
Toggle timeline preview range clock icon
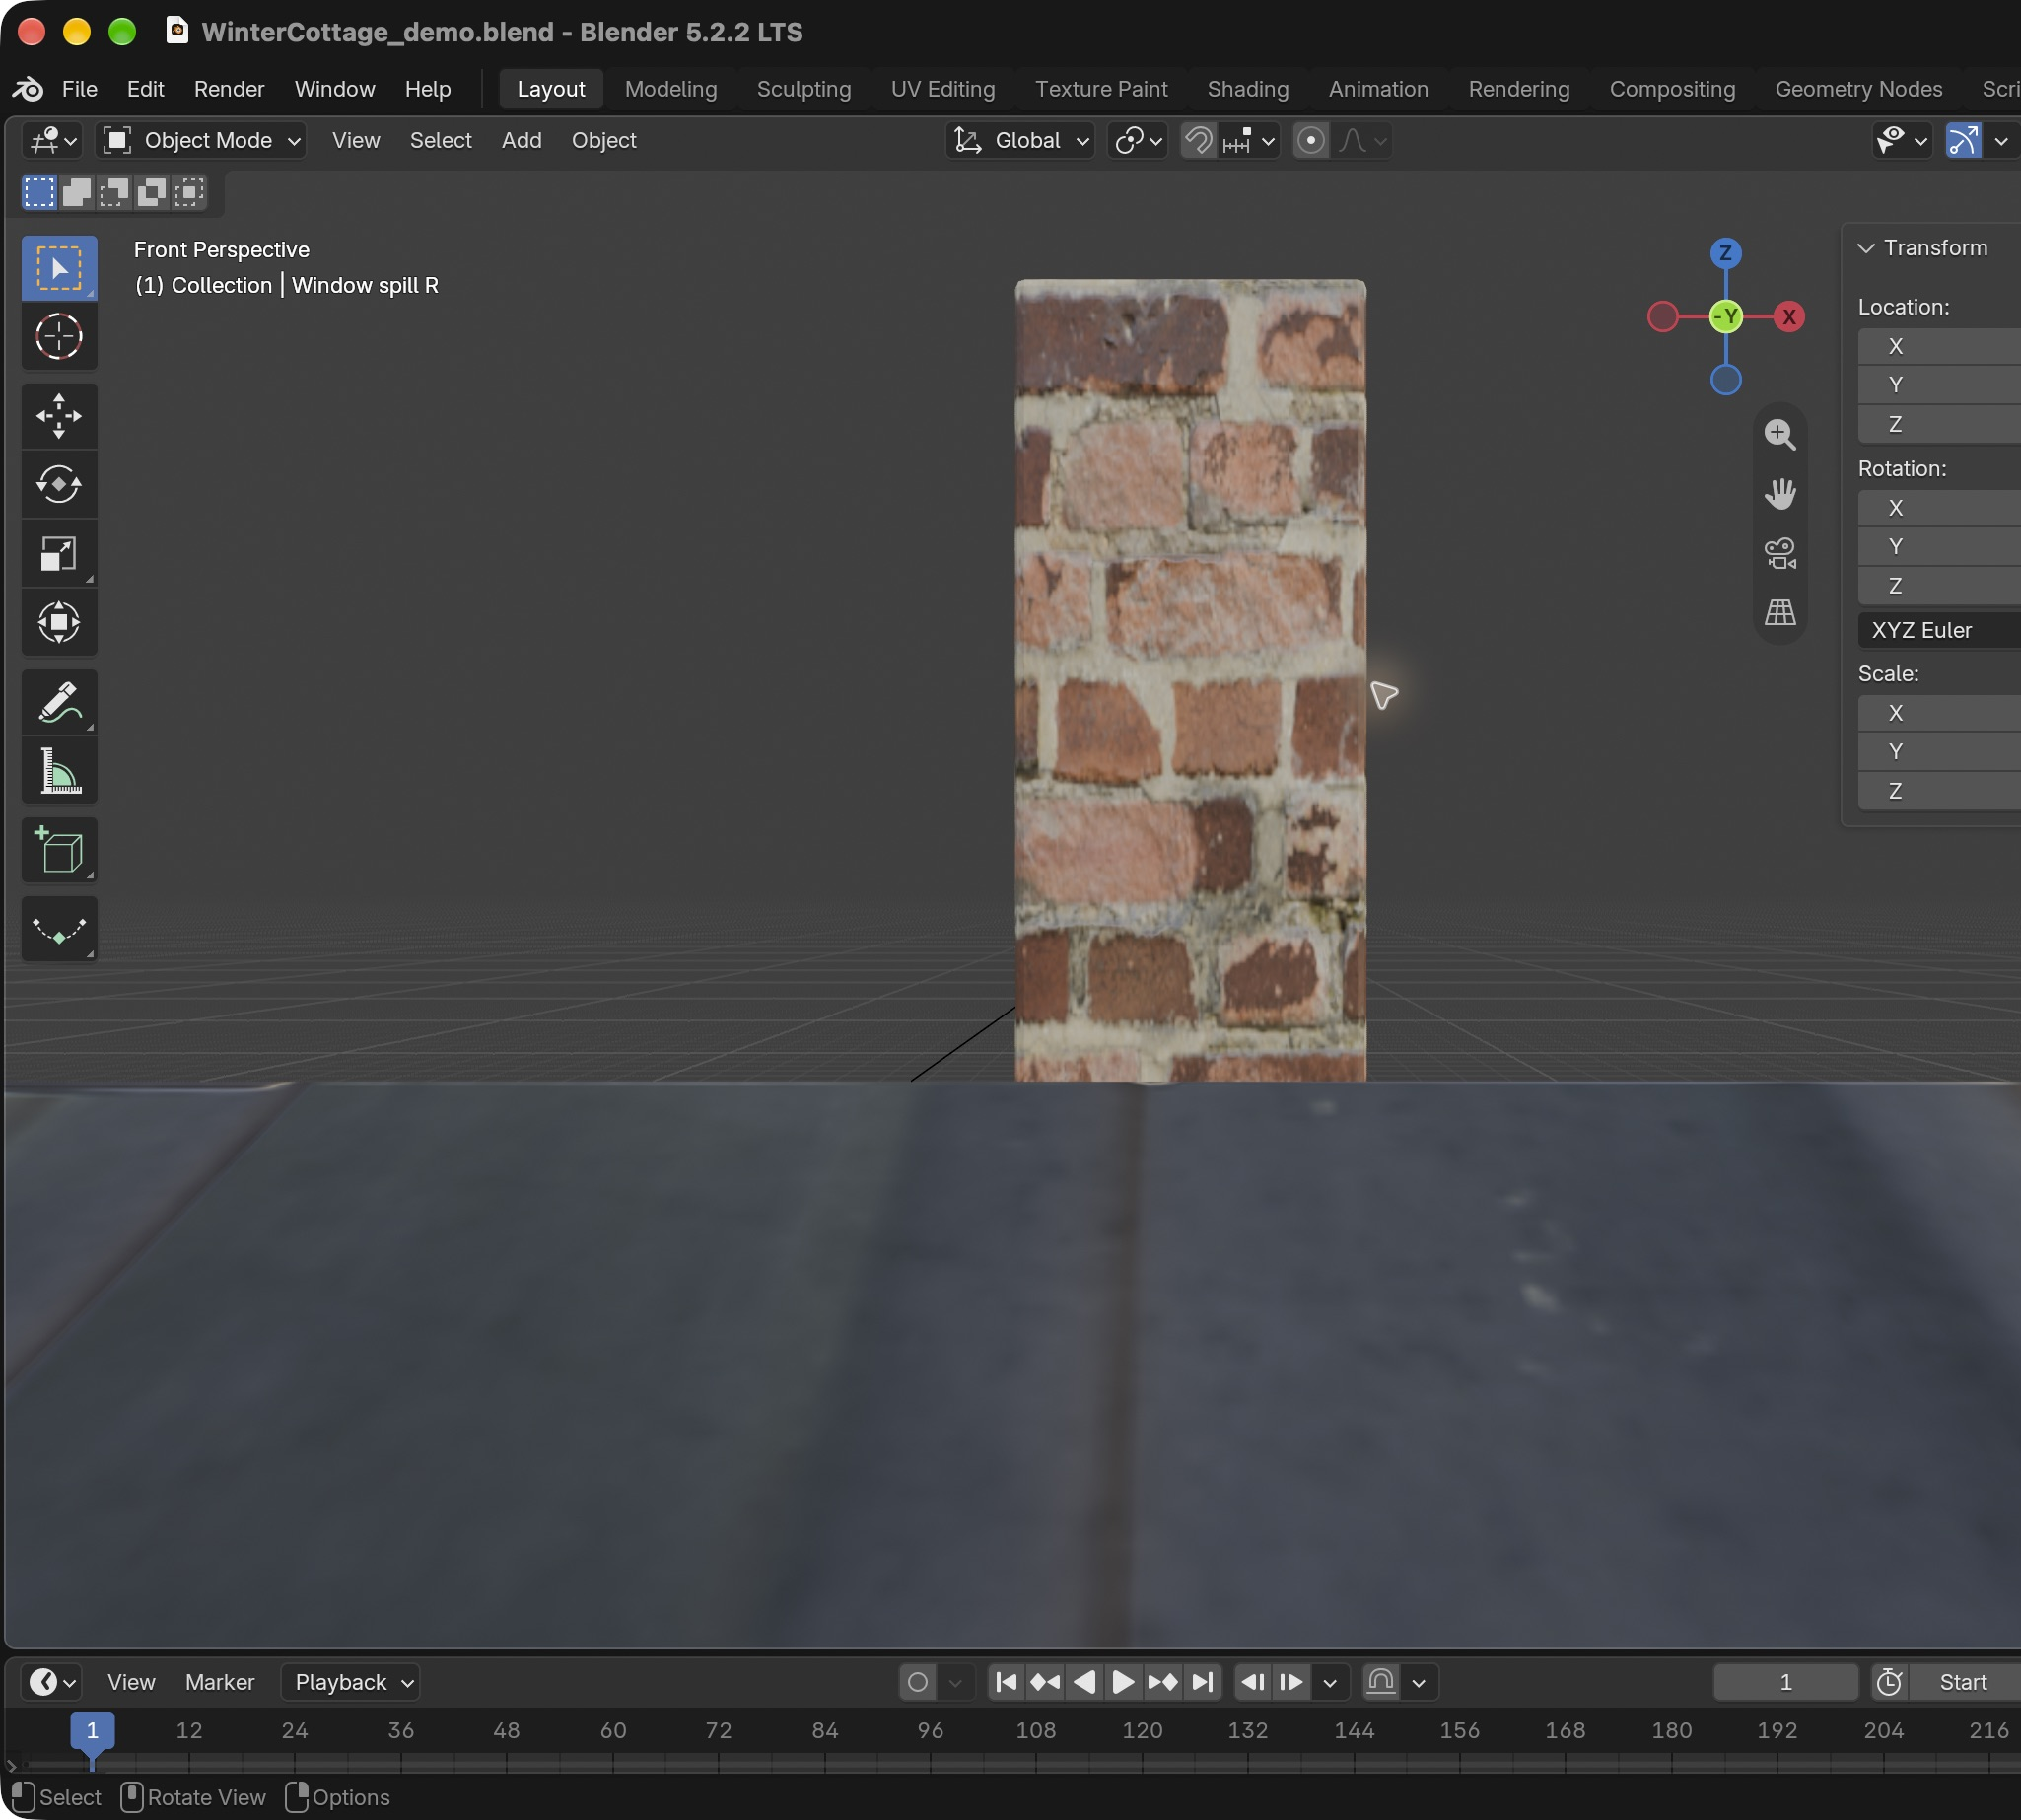pyautogui.click(x=1889, y=1682)
